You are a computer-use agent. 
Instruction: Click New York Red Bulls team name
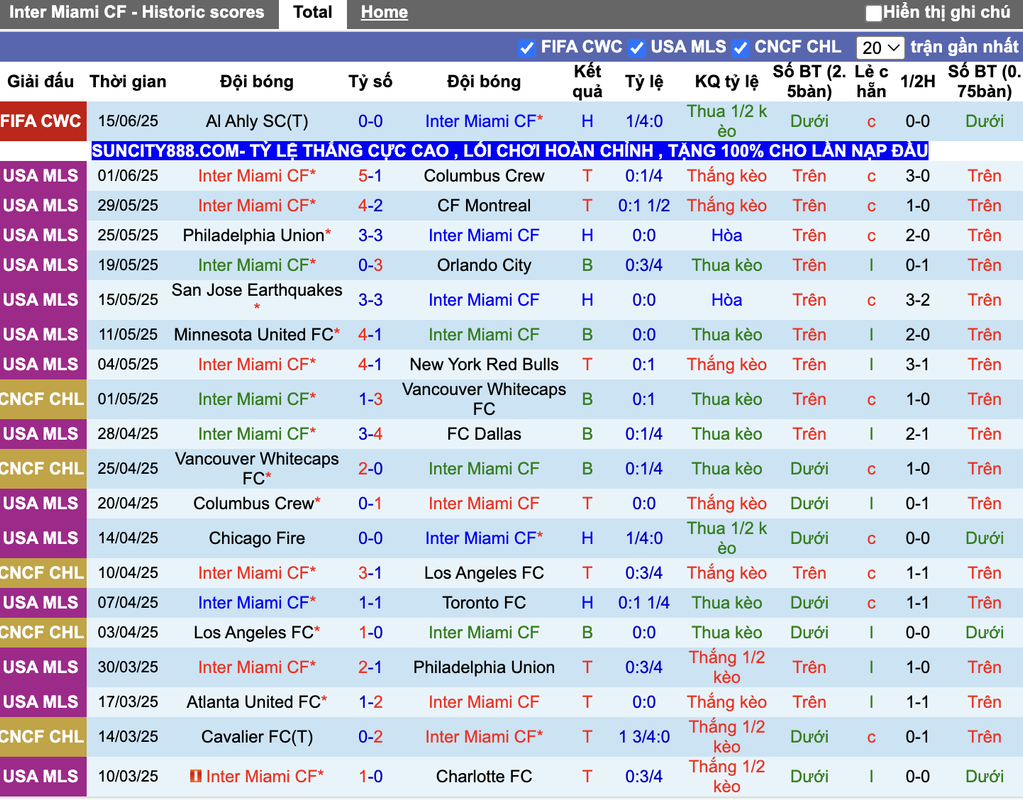(483, 365)
